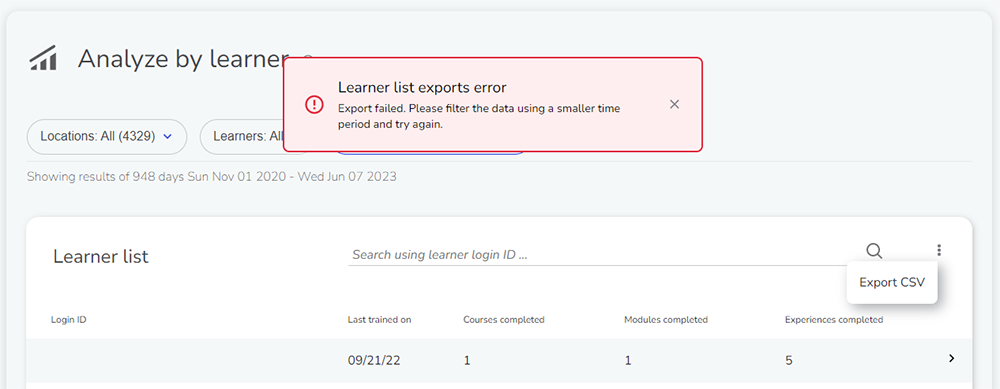Dismiss the Learner list exports error alert
The image size is (1000, 389).
674,105
